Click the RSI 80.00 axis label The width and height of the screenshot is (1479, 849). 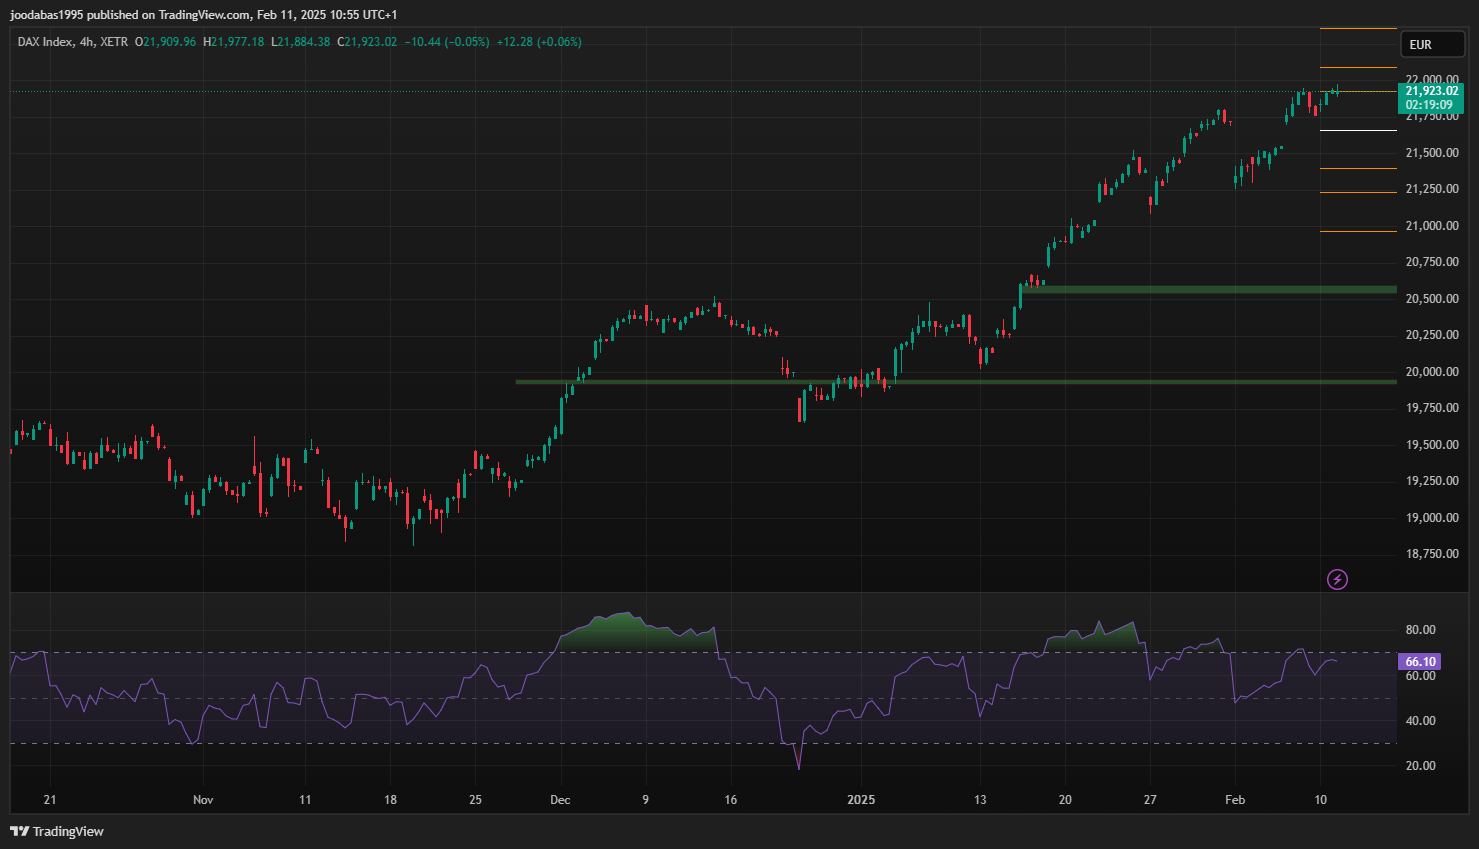1420,630
